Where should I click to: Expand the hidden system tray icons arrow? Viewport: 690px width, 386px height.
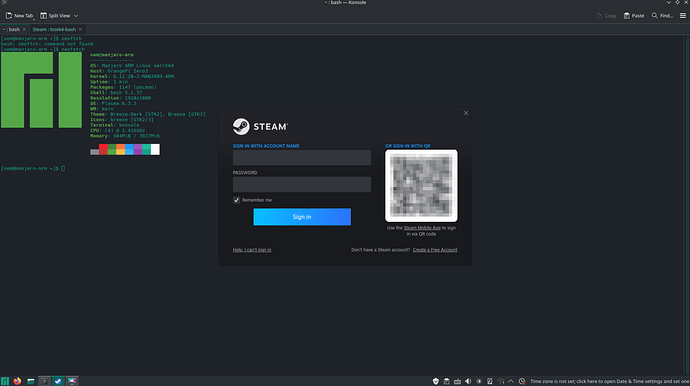click(x=511, y=381)
